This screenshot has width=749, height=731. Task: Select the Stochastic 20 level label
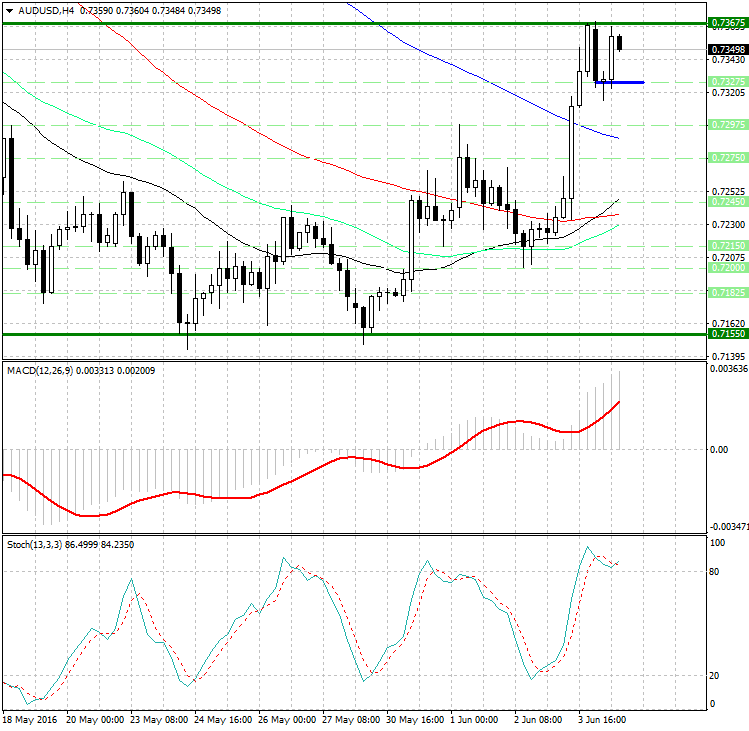[x=714, y=676]
